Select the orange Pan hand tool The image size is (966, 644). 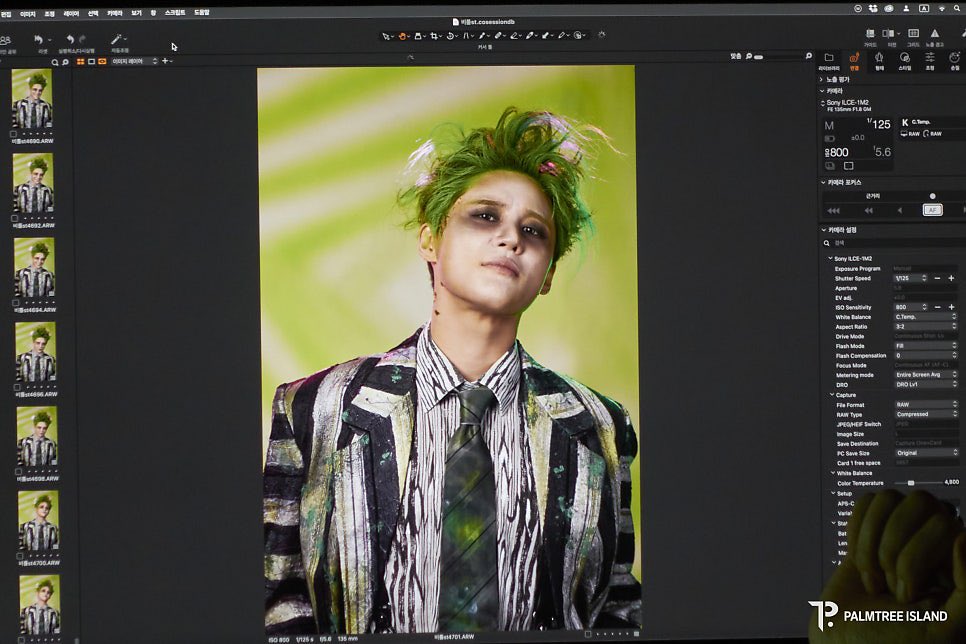(x=402, y=36)
